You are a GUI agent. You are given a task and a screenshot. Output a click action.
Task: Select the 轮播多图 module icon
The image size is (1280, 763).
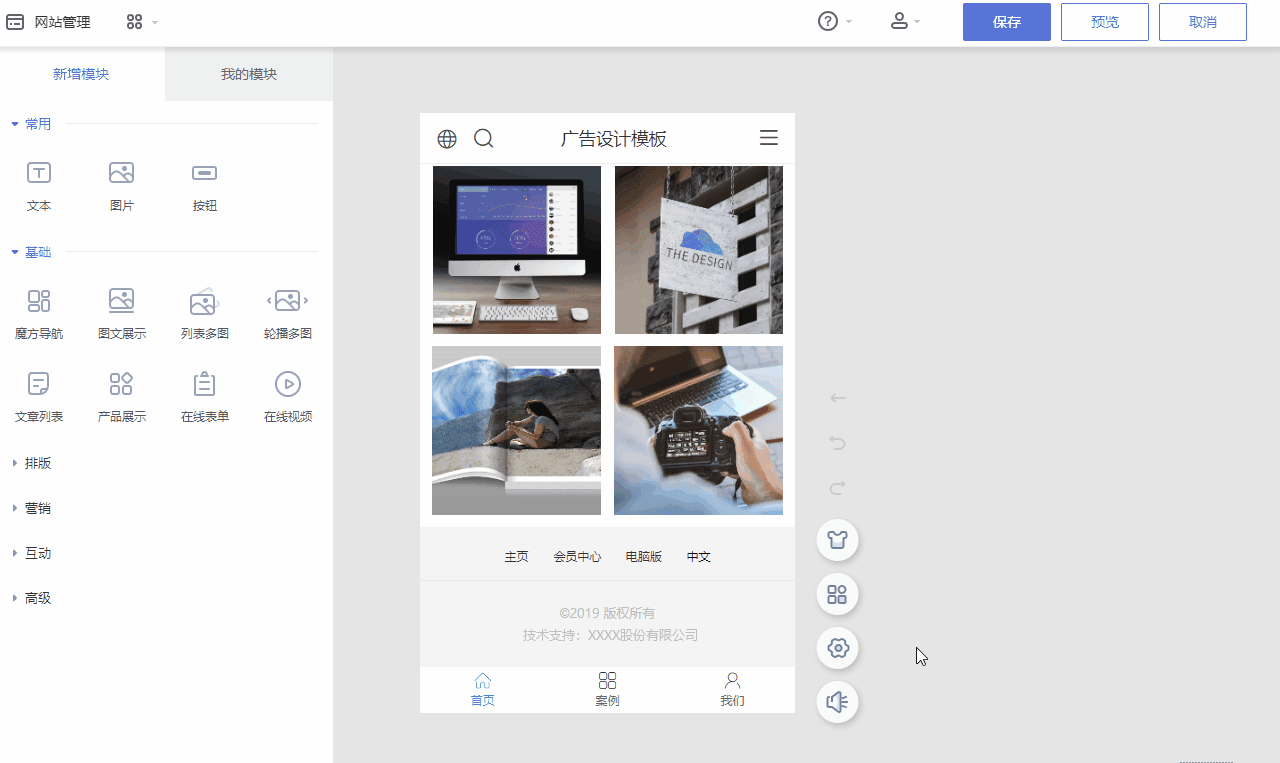(x=288, y=301)
